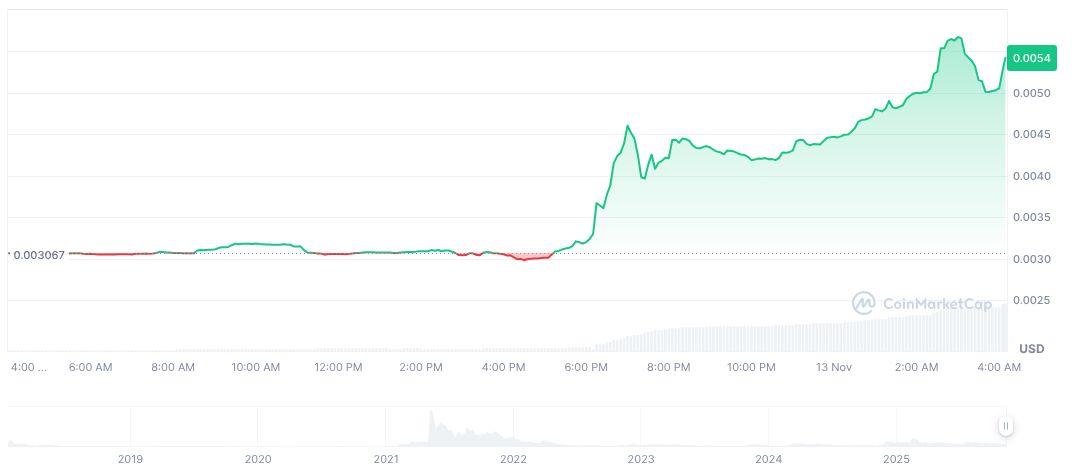Image resolution: width=1072 pixels, height=470 pixels.
Task: Click the 6:00 PM time axis label
Action: [x=586, y=368]
